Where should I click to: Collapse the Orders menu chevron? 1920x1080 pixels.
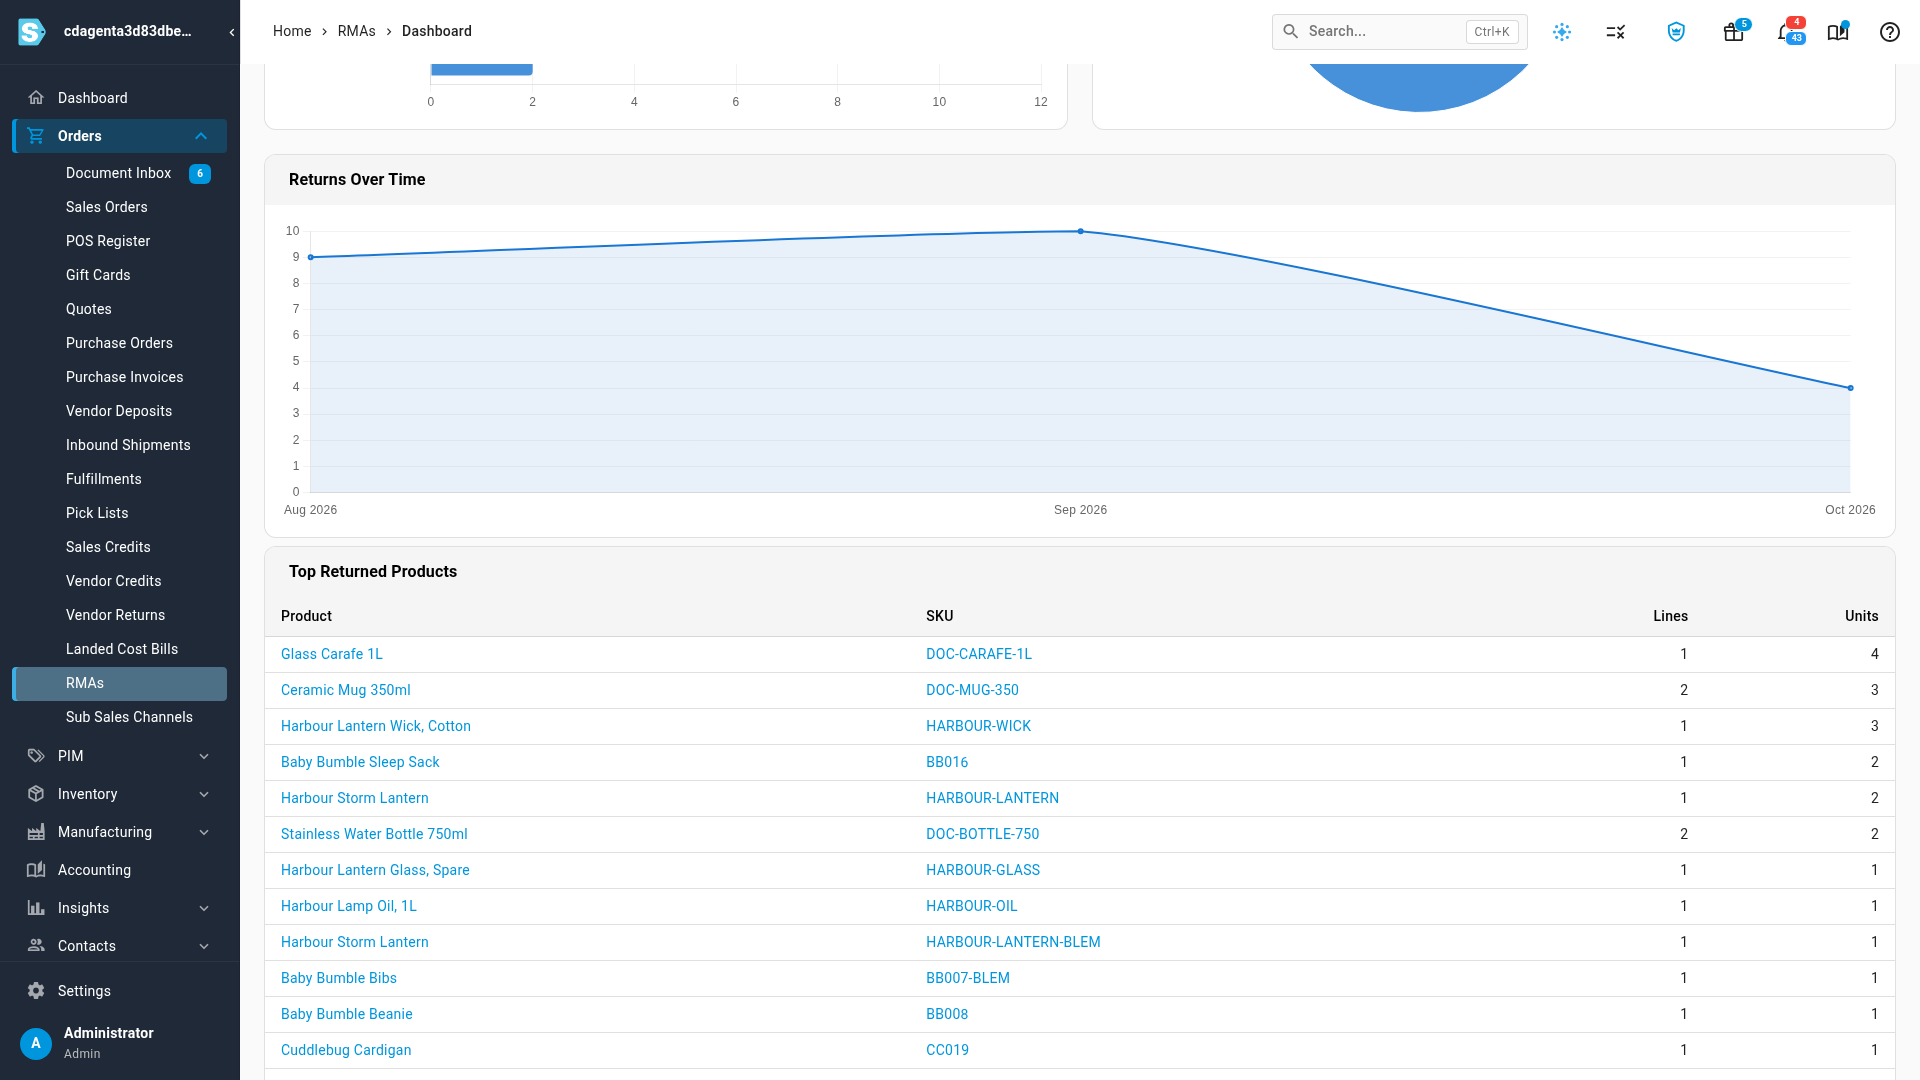click(201, 136)
